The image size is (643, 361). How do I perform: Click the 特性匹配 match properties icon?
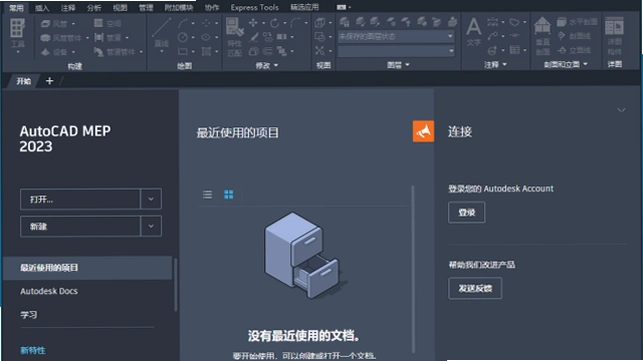click(x=235, y=28)
